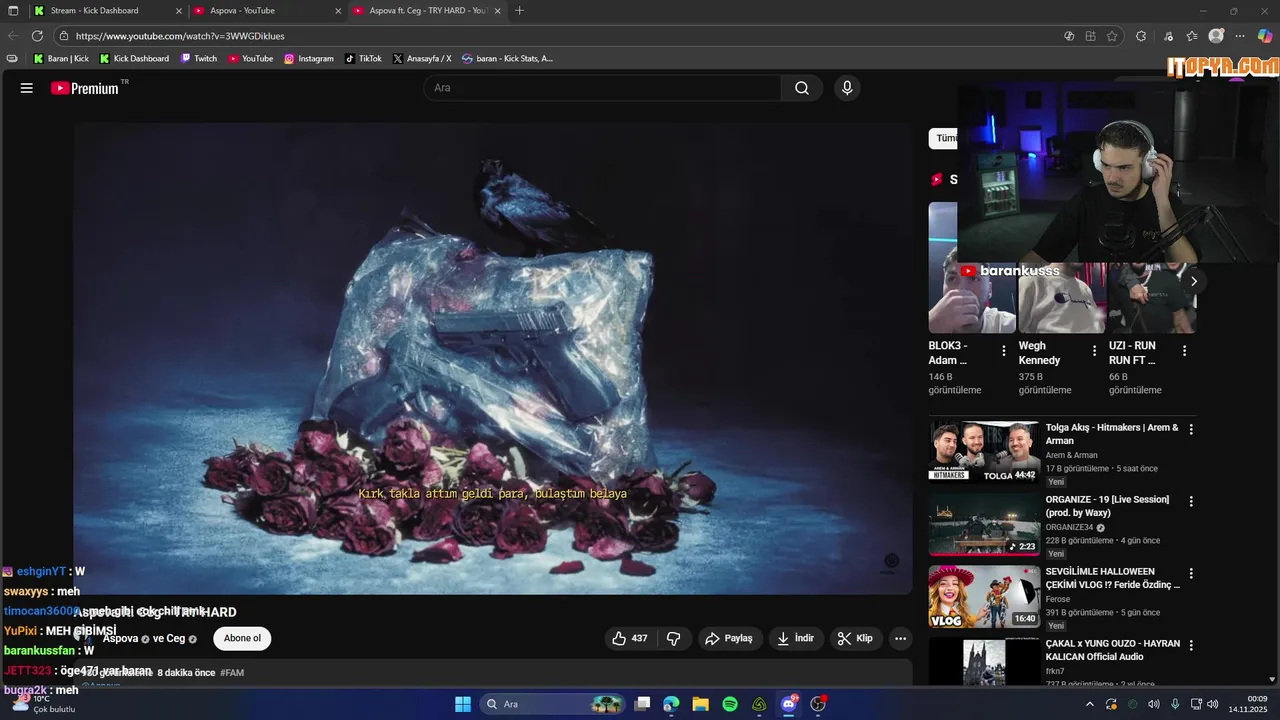Launch the Copilot icon in the browser toolbar
This screenshot has height=720, width=1280.
(1265, 36)
